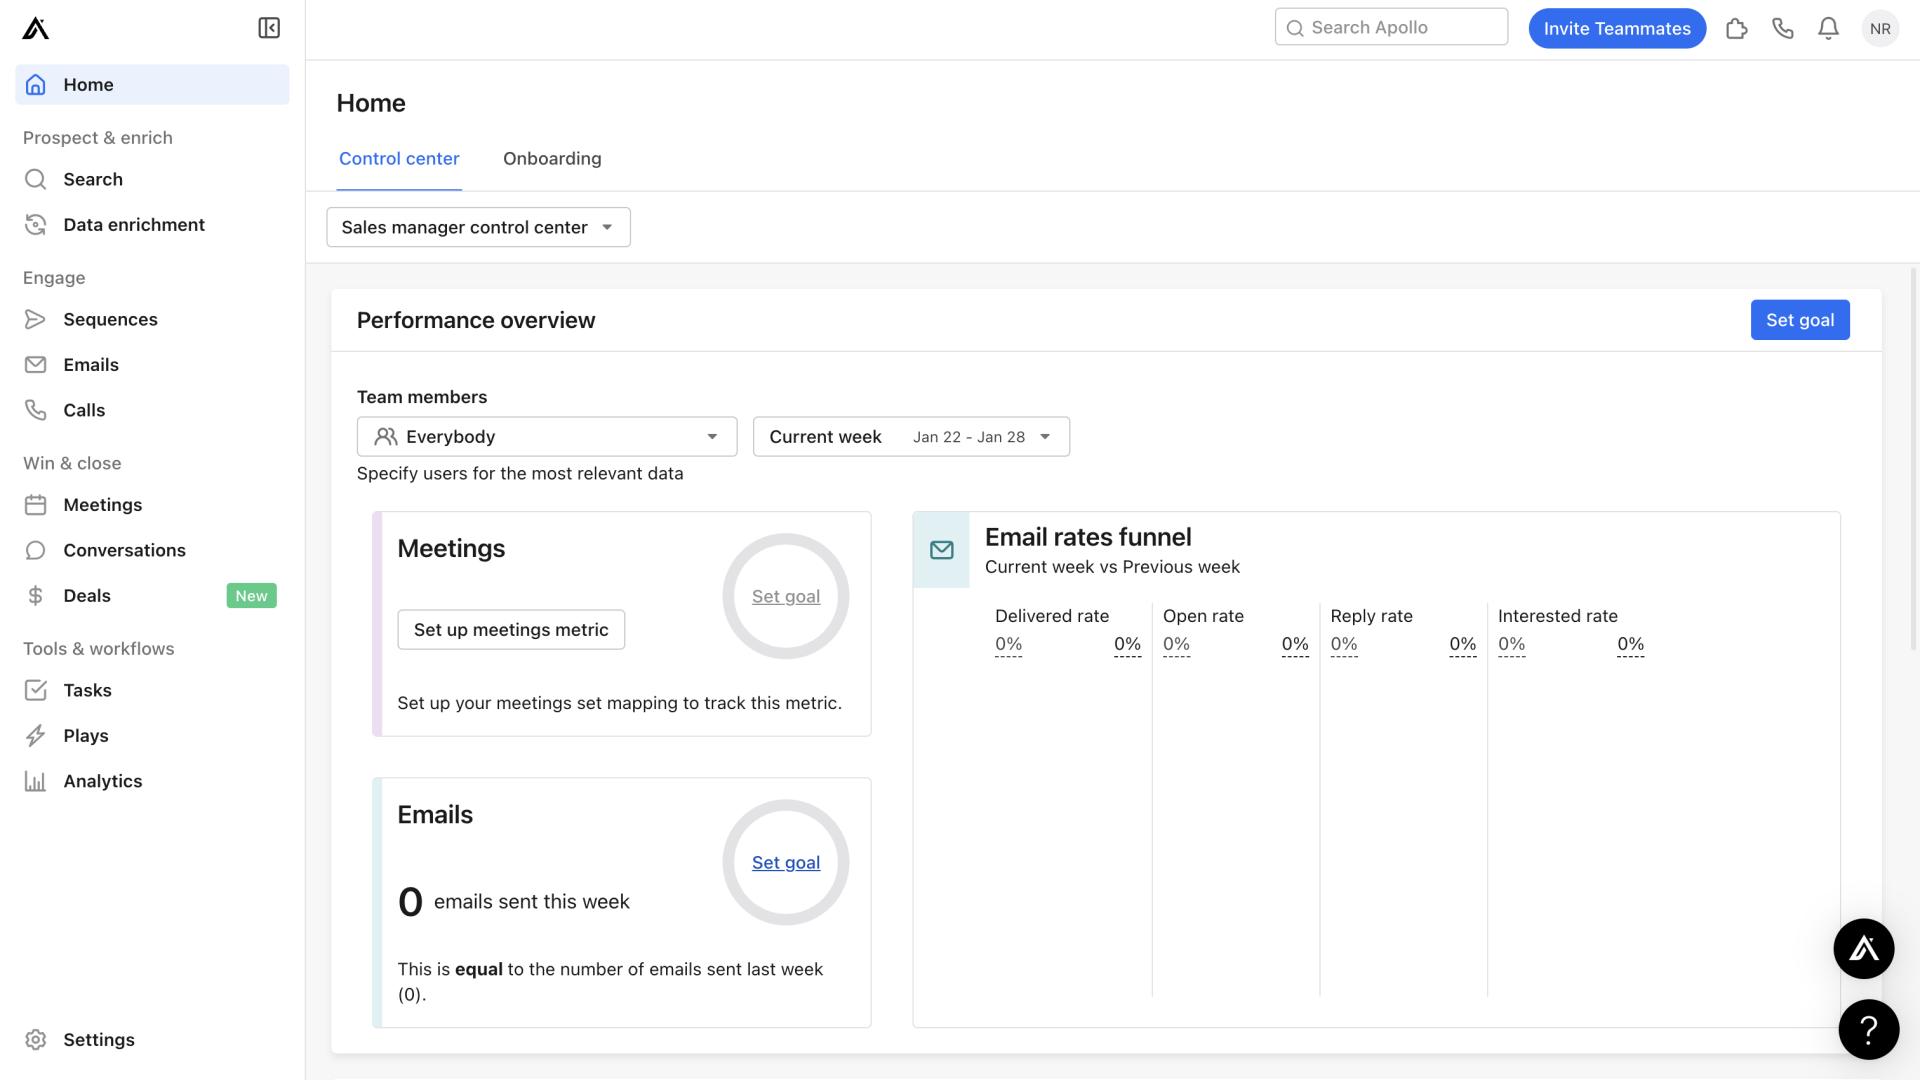Screen dimensions: 1920x1080
Task: Click the 'Win & close' section heading
Action: (x=72, y=464)
